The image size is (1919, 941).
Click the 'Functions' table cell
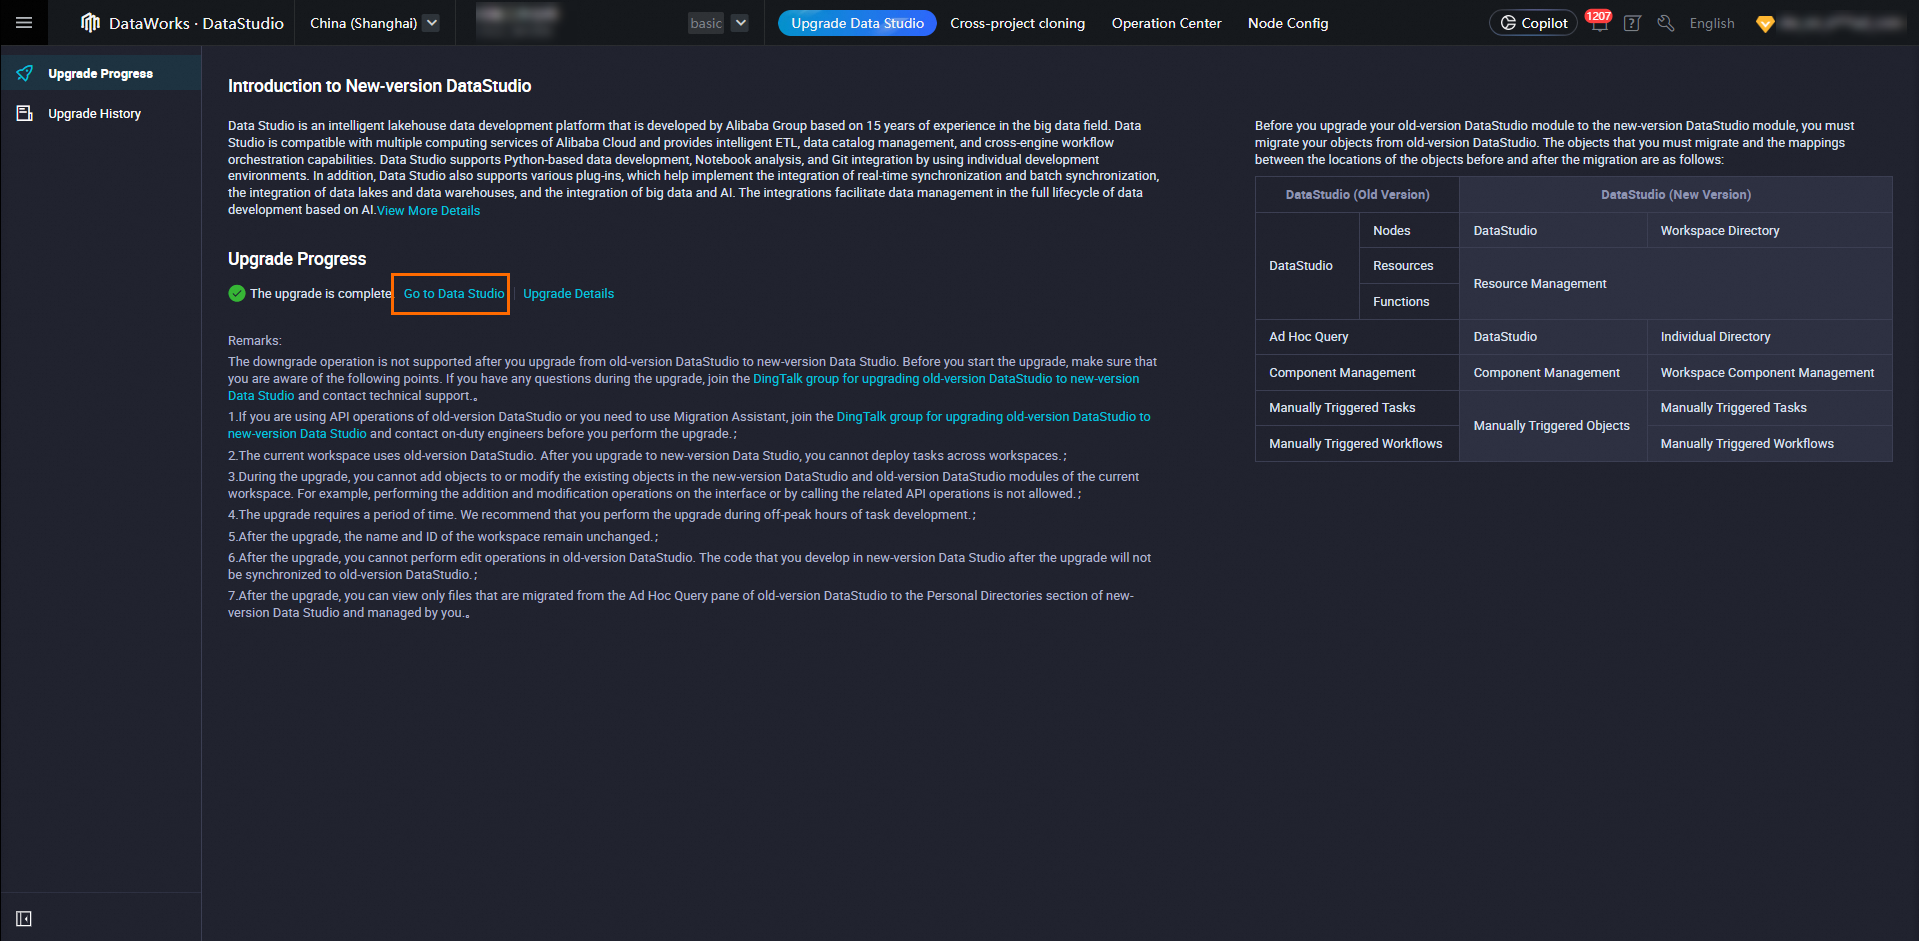coord(1409,301)
